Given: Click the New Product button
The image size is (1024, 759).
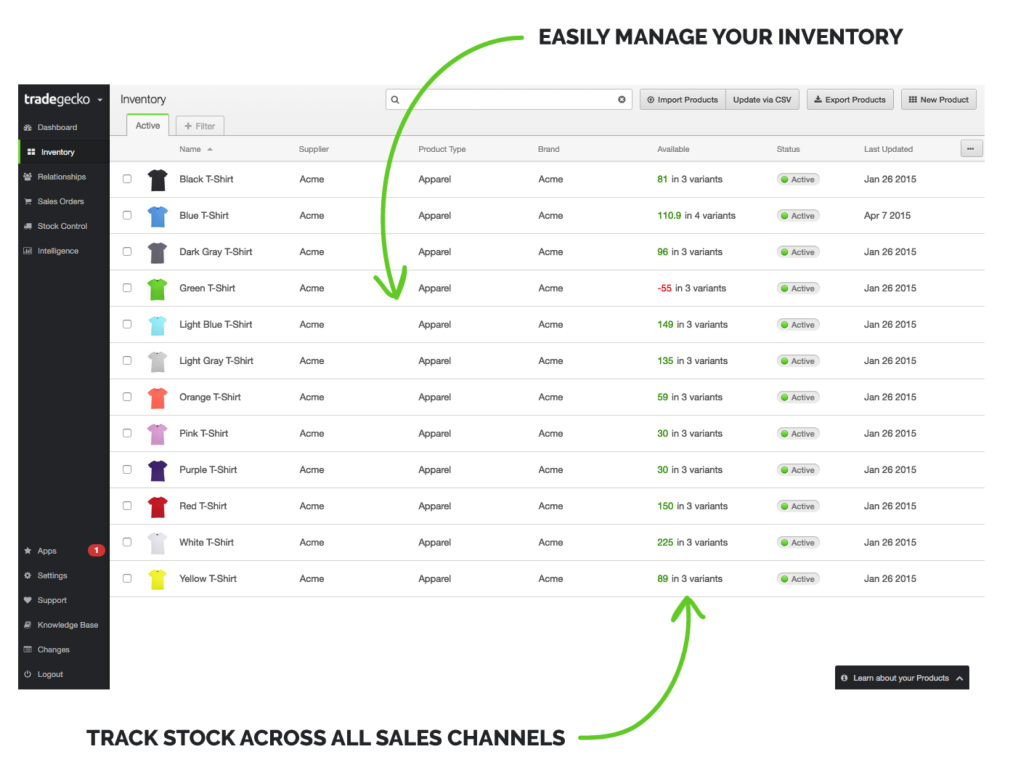Looking at the screenshot, I should [x=938, y=100].
